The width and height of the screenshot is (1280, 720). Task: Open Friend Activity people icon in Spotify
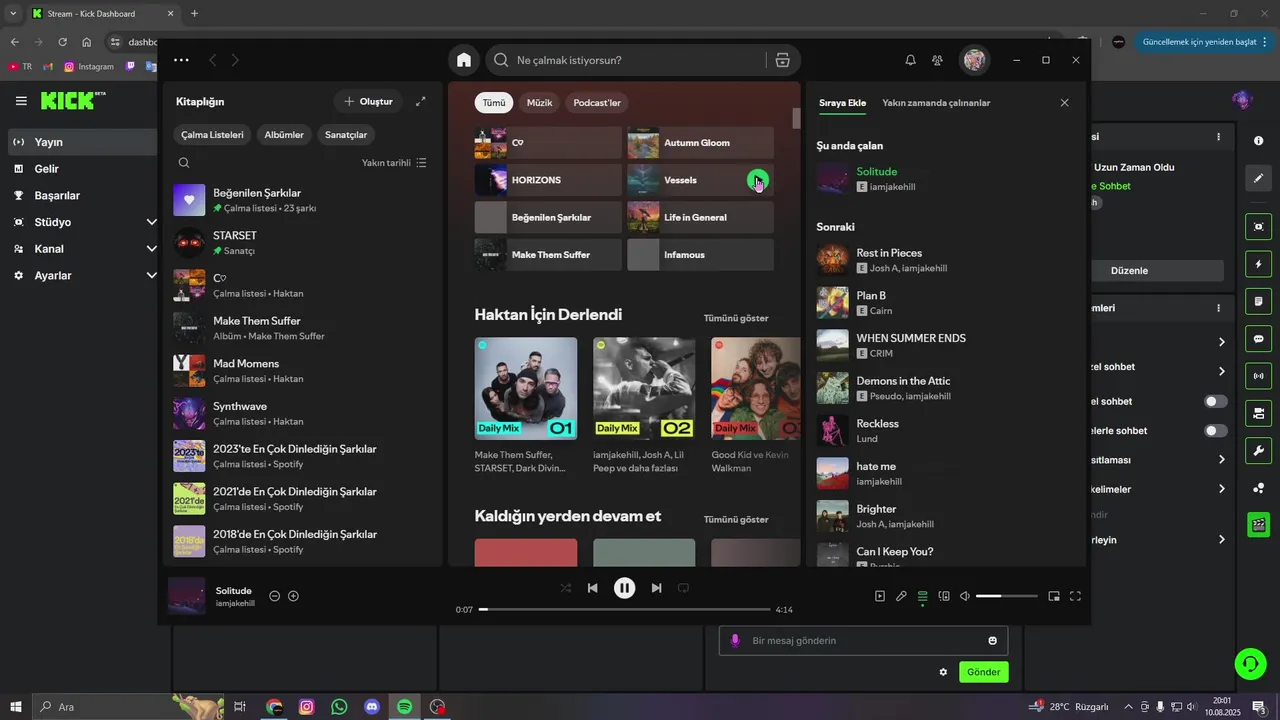click(x=937, y=60)
